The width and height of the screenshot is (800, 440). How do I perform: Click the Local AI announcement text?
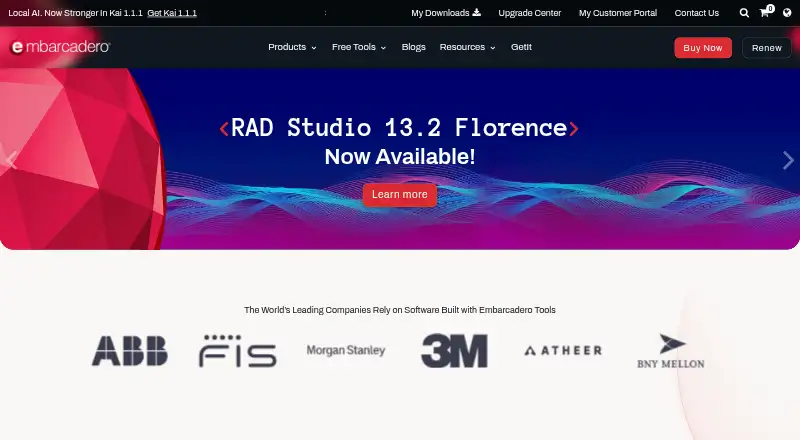coord(75,13)
